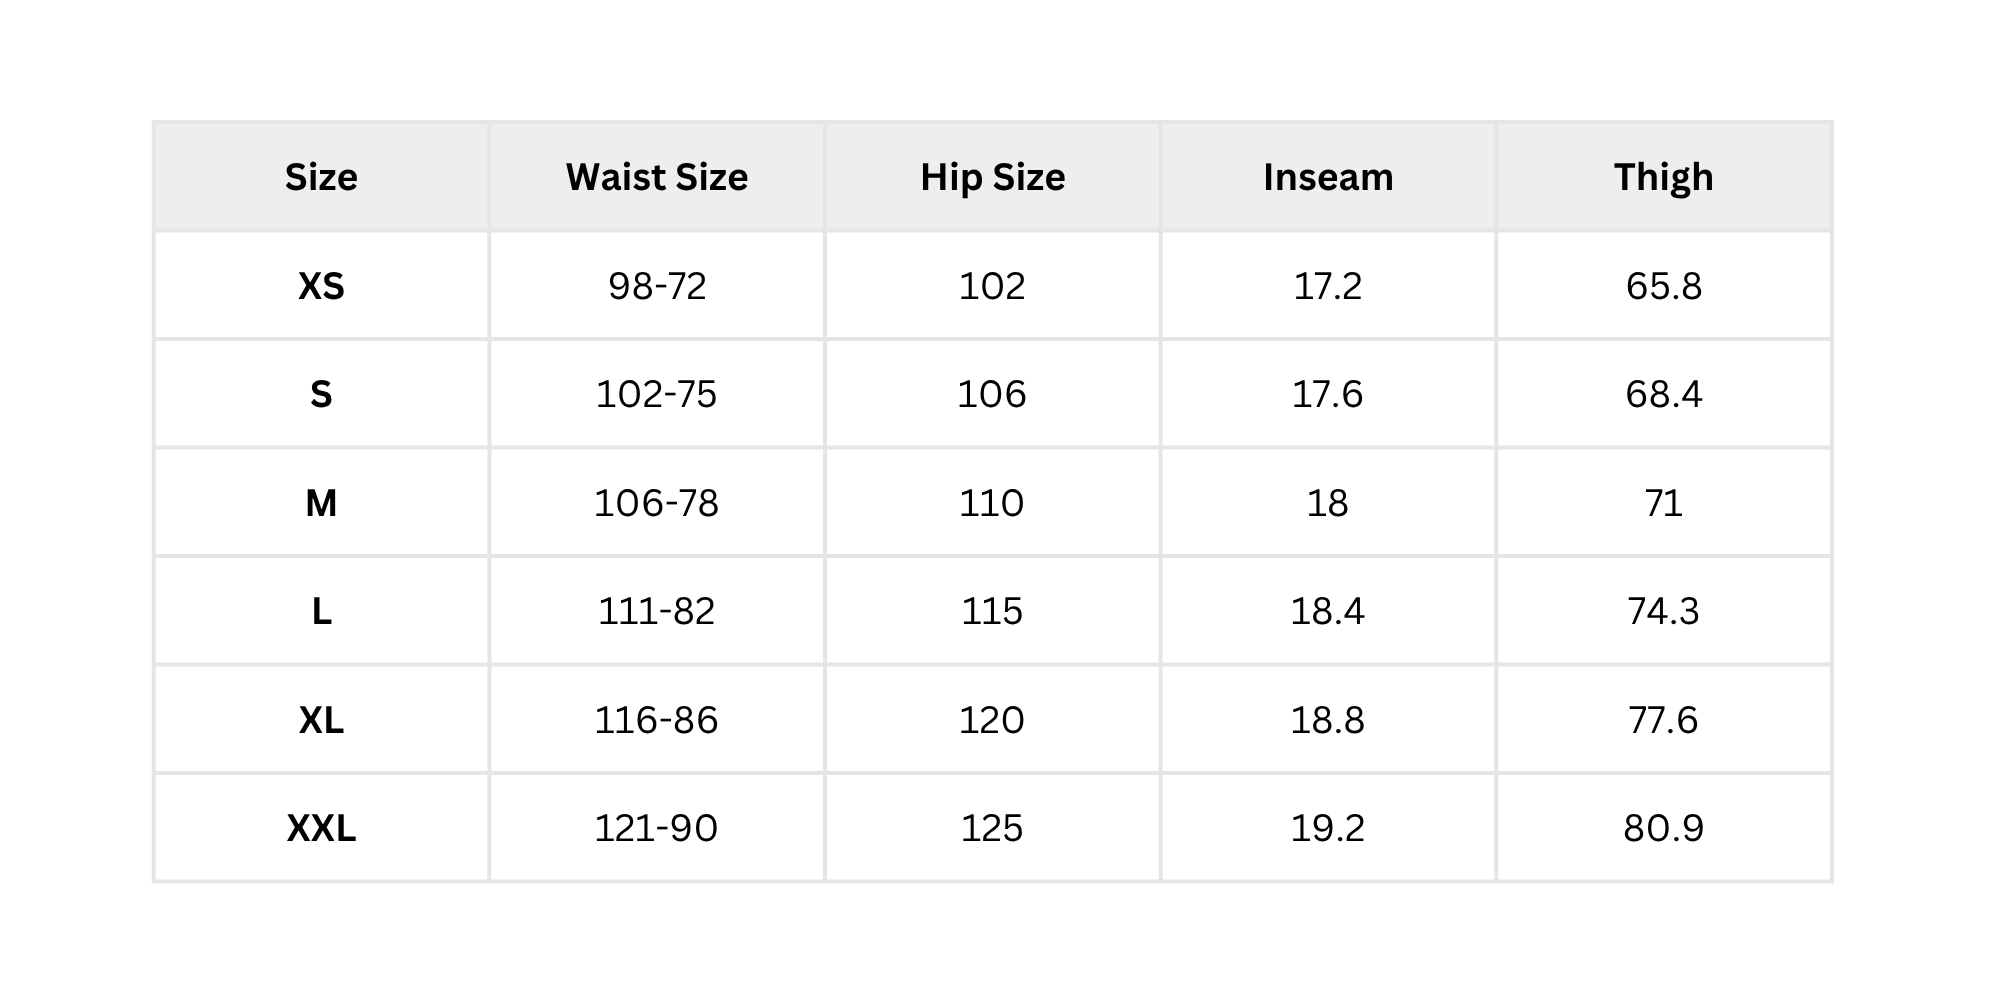
Task: Click the XXL size row label
Action: [321, 828]
